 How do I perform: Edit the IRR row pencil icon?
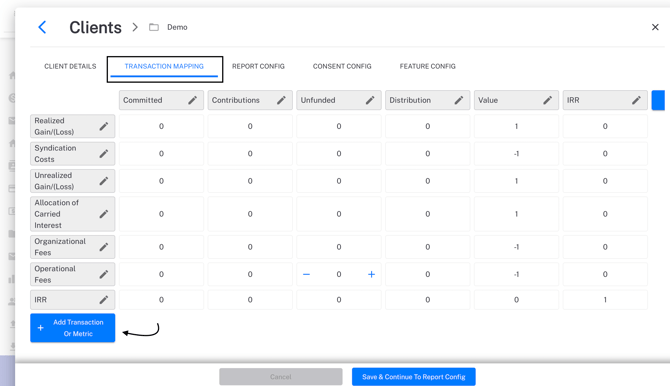coord(104,300)
